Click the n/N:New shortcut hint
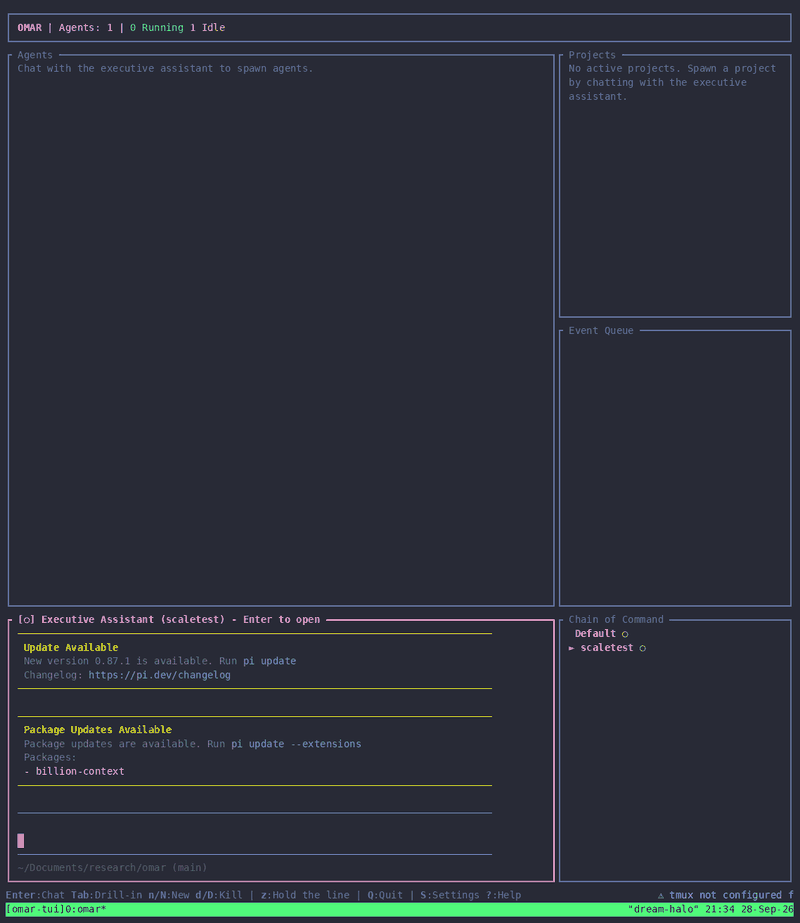 point(169,895)
